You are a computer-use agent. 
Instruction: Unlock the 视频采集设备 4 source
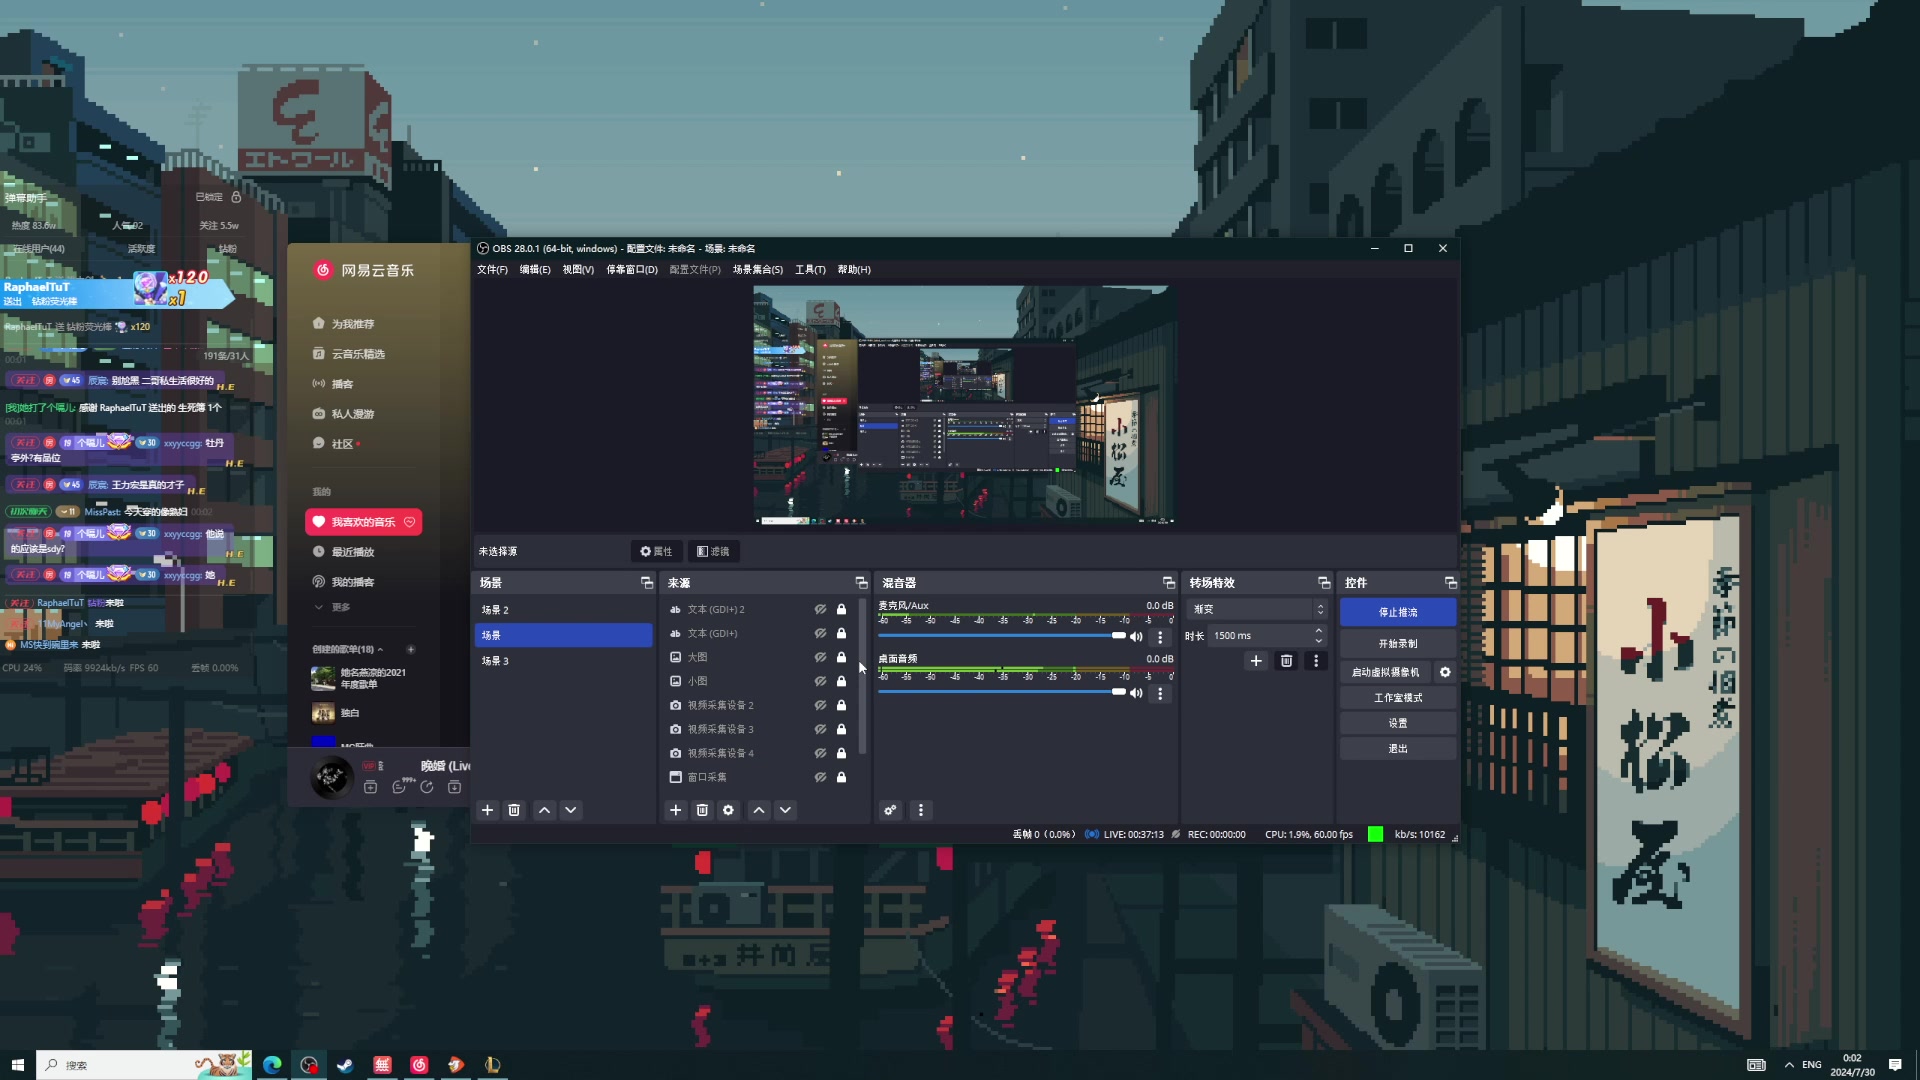841,753
